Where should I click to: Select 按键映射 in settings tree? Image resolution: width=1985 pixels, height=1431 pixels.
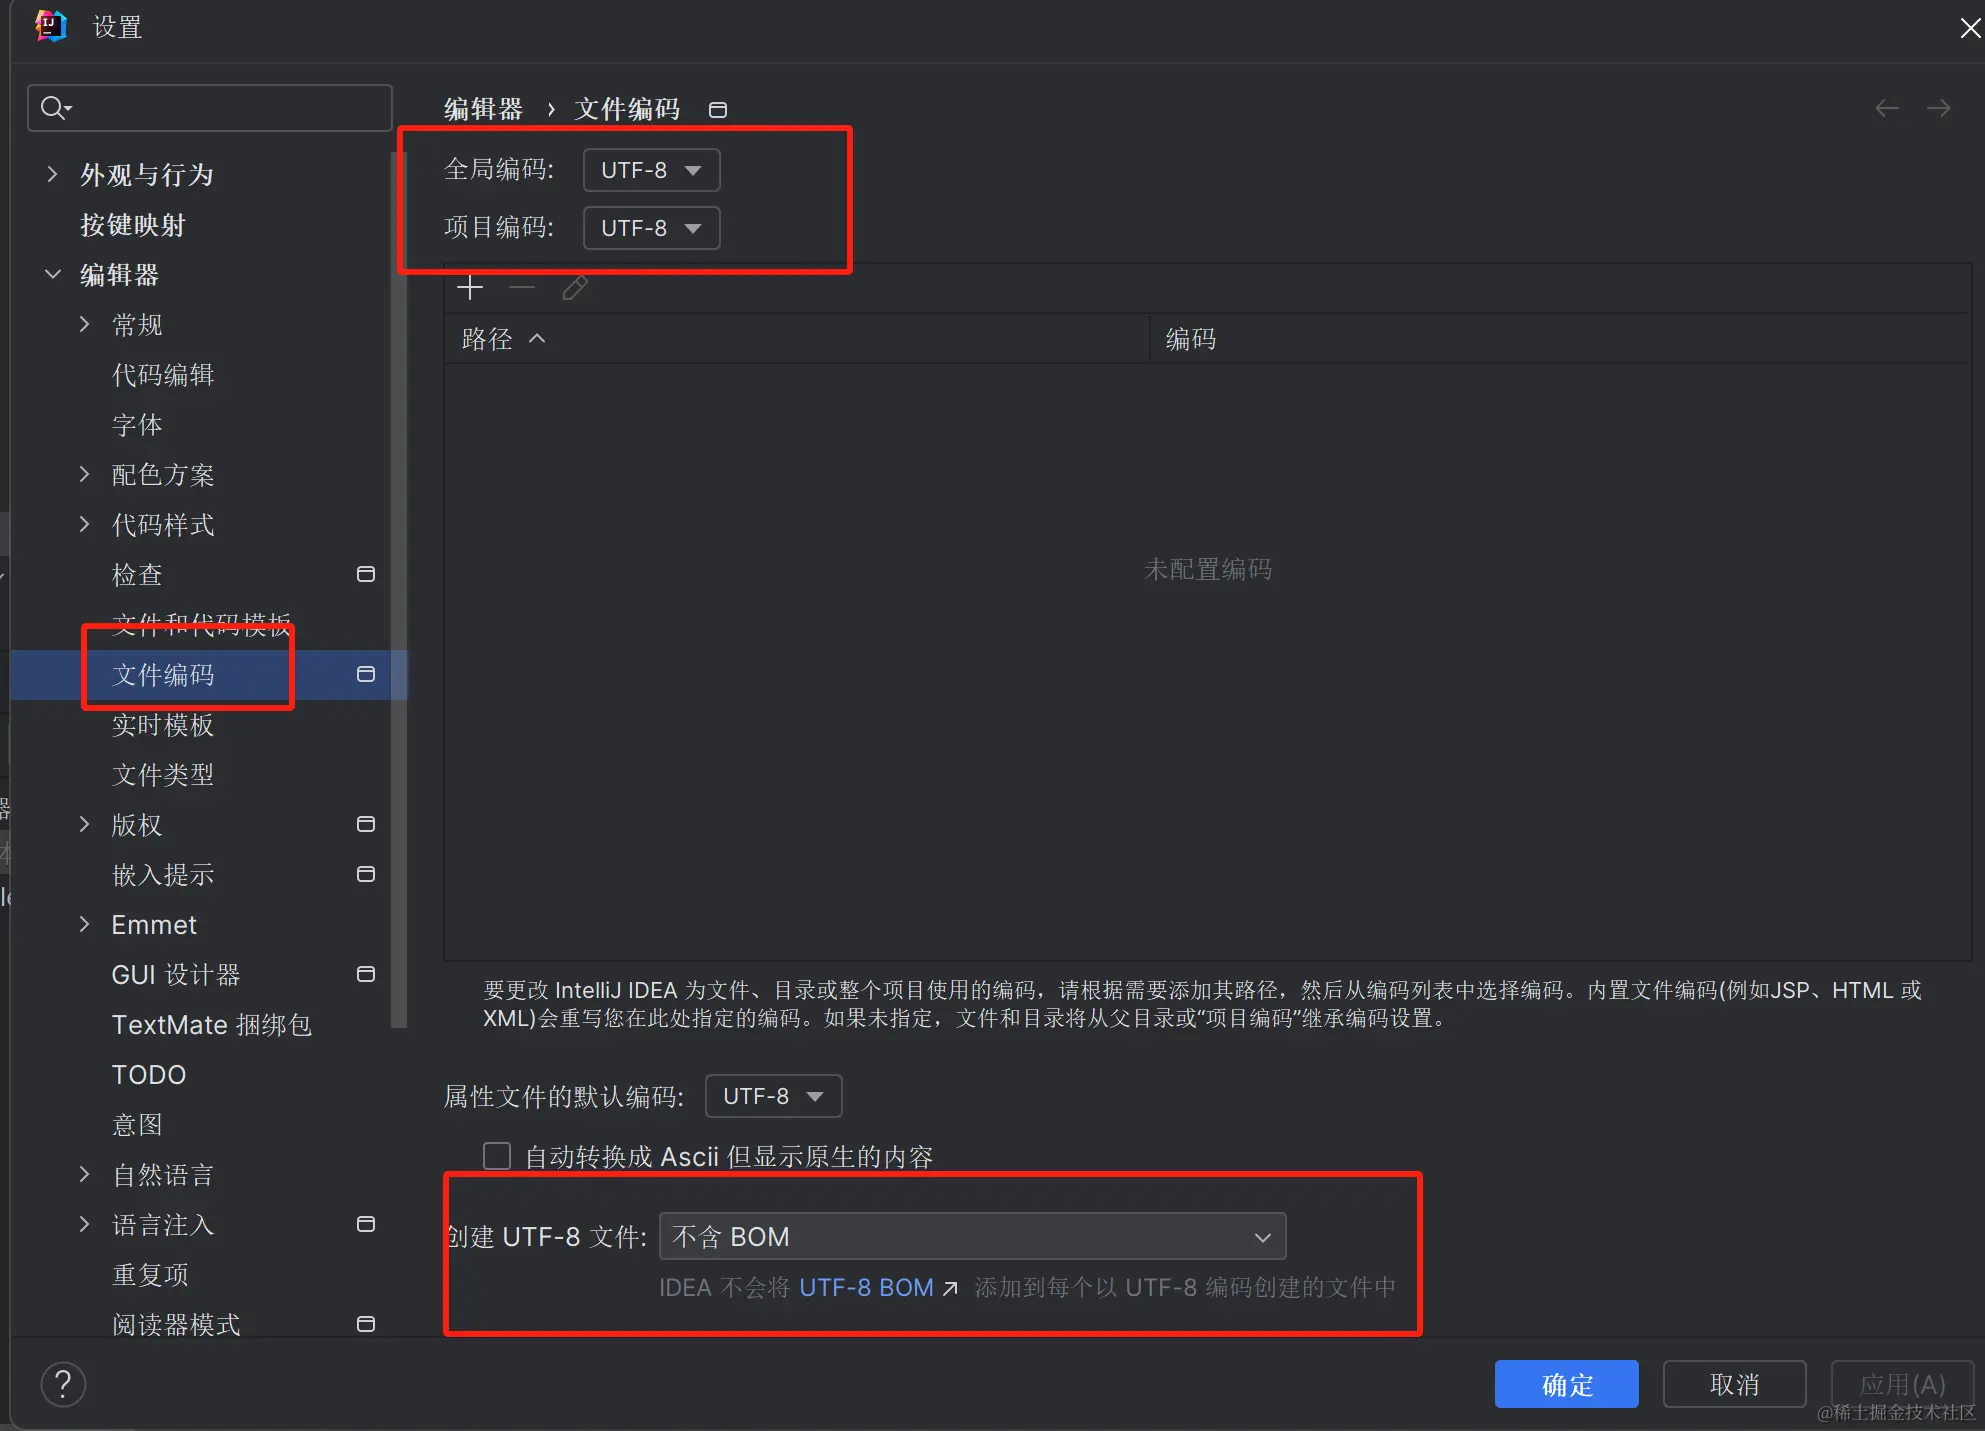coord(133,225)
